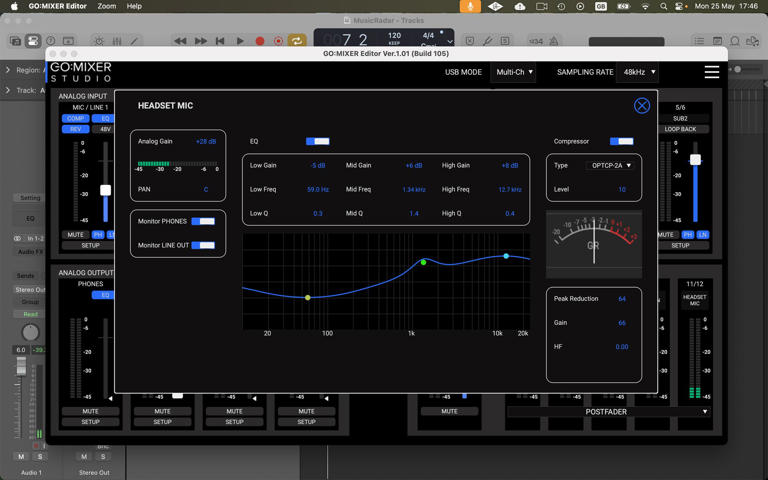The height and width of the screenshot is (480, 768).
Task: Toggle EQ button on PHONES output
Action: point(103,295)
